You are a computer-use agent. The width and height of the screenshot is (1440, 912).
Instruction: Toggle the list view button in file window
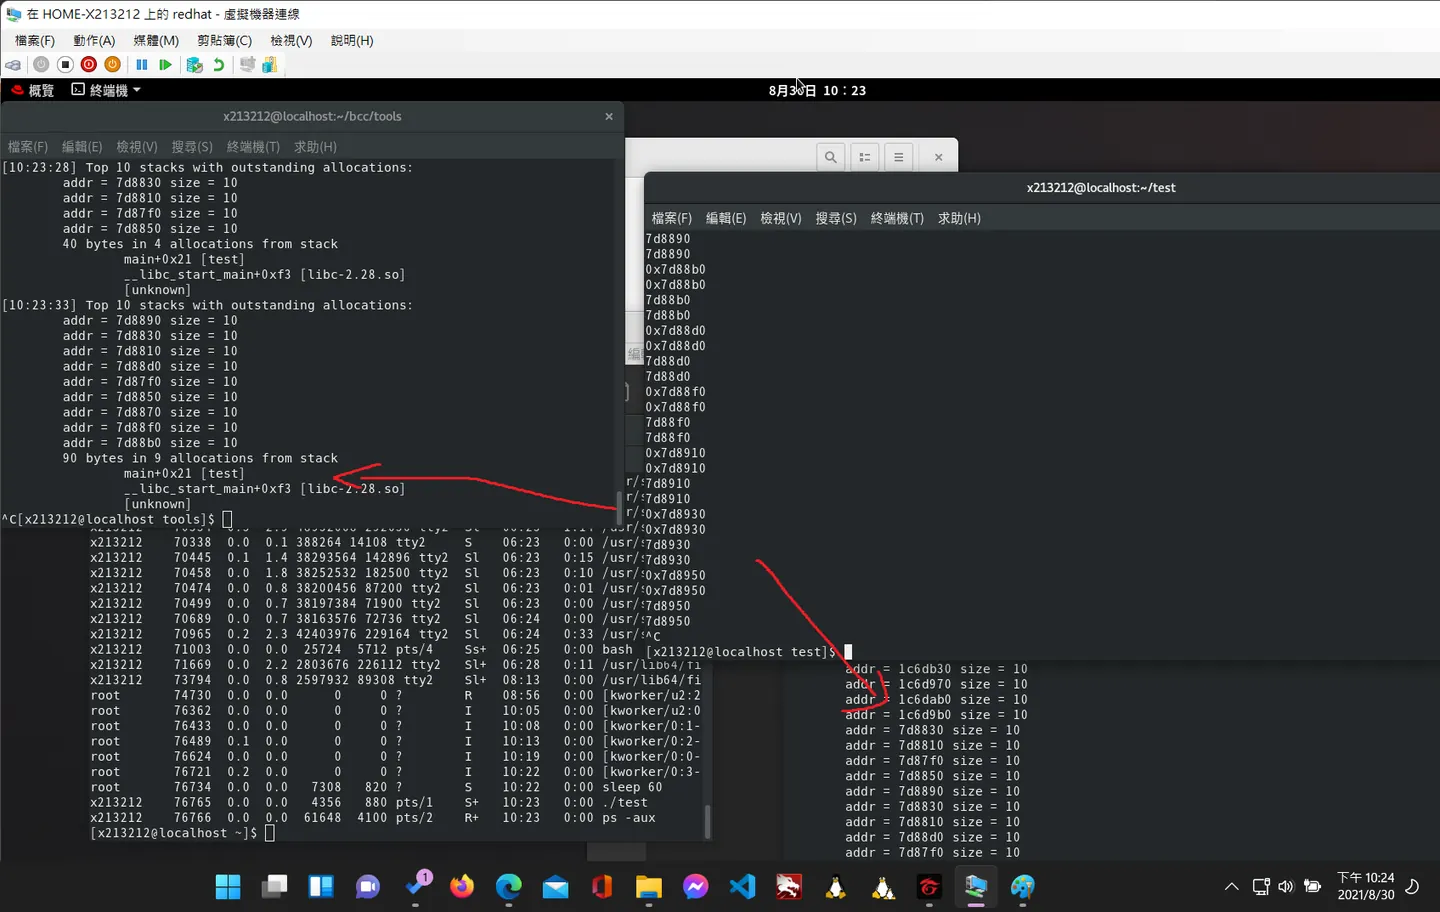[865, 157]
